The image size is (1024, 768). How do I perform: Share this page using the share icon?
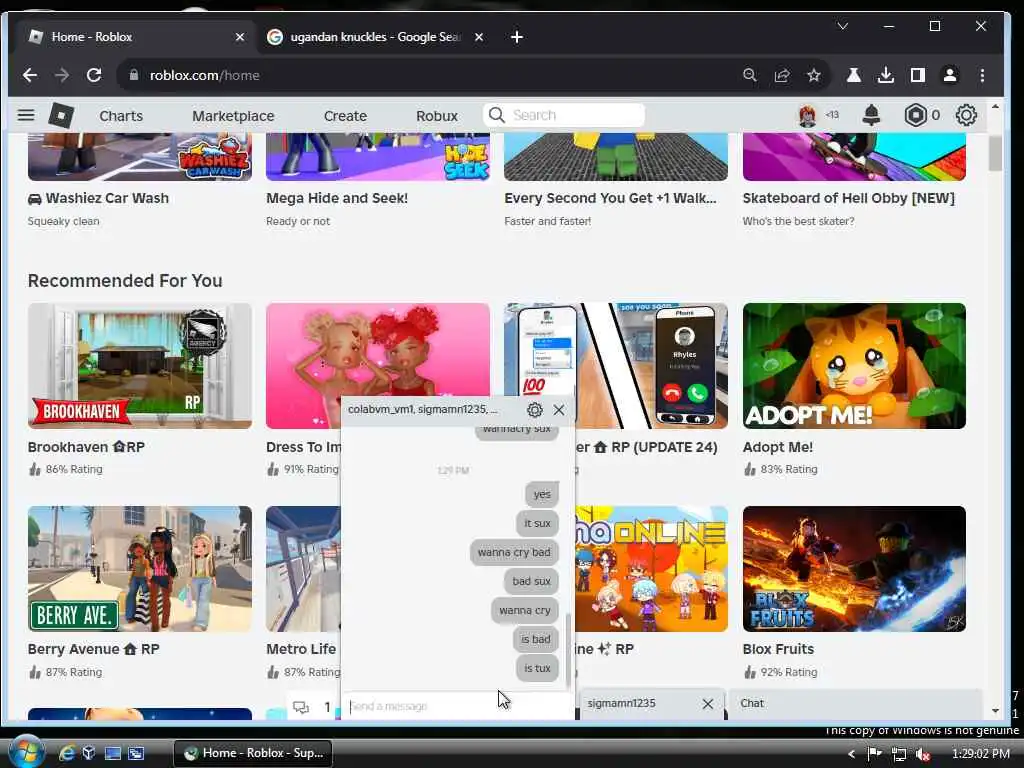[x=782, y=75]
